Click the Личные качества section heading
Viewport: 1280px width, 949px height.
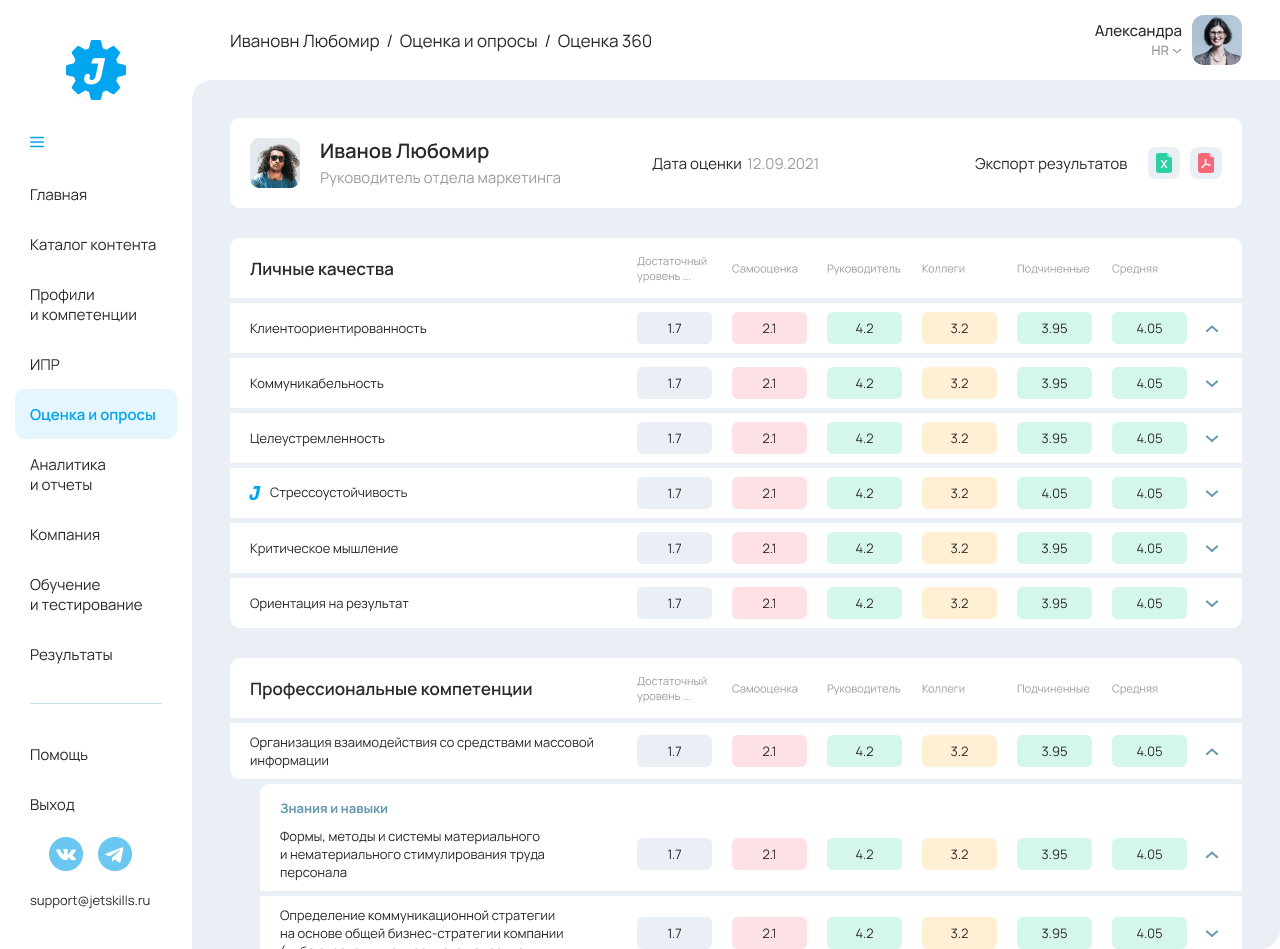click(x=322, y=269)
